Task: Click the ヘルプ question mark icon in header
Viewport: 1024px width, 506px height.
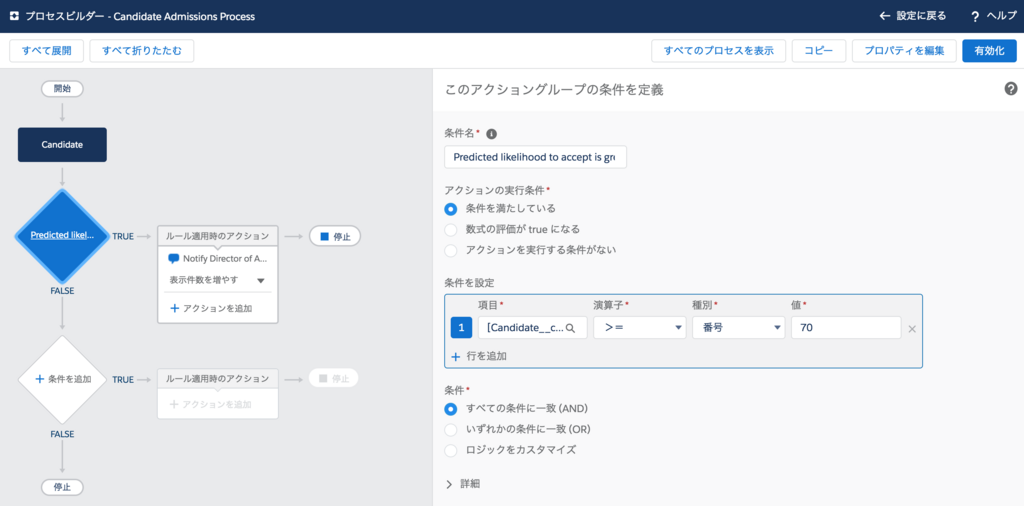Action: click(x=975, y=17)
